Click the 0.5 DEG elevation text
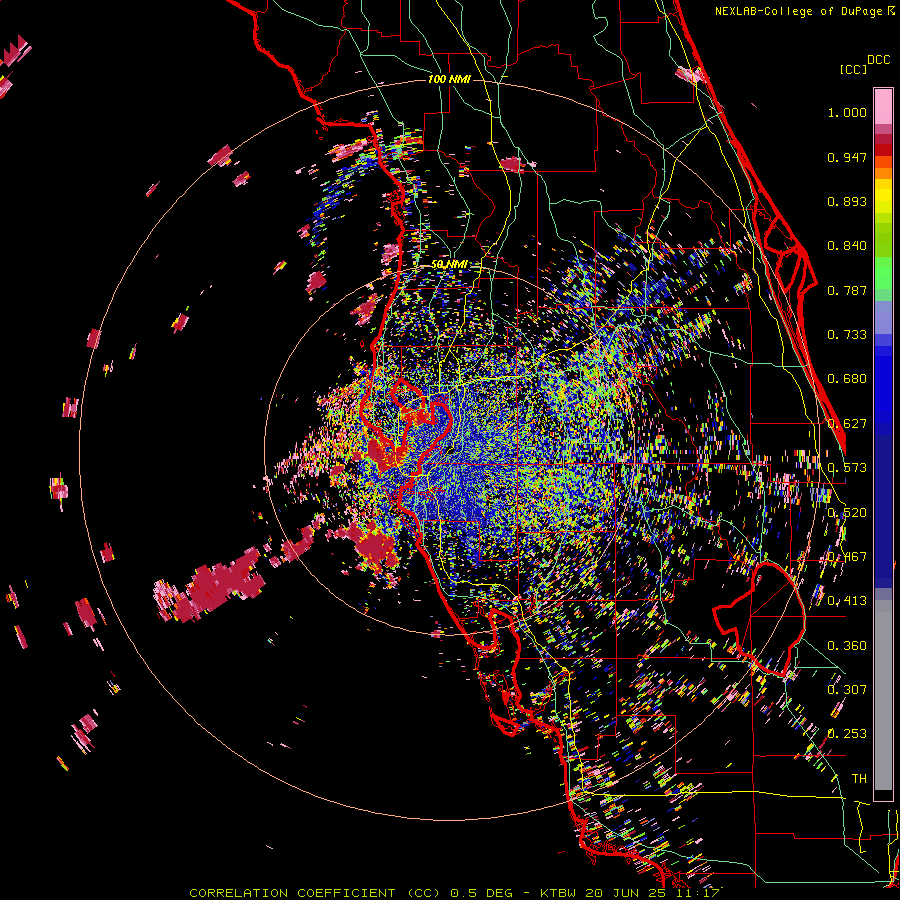 481,893
